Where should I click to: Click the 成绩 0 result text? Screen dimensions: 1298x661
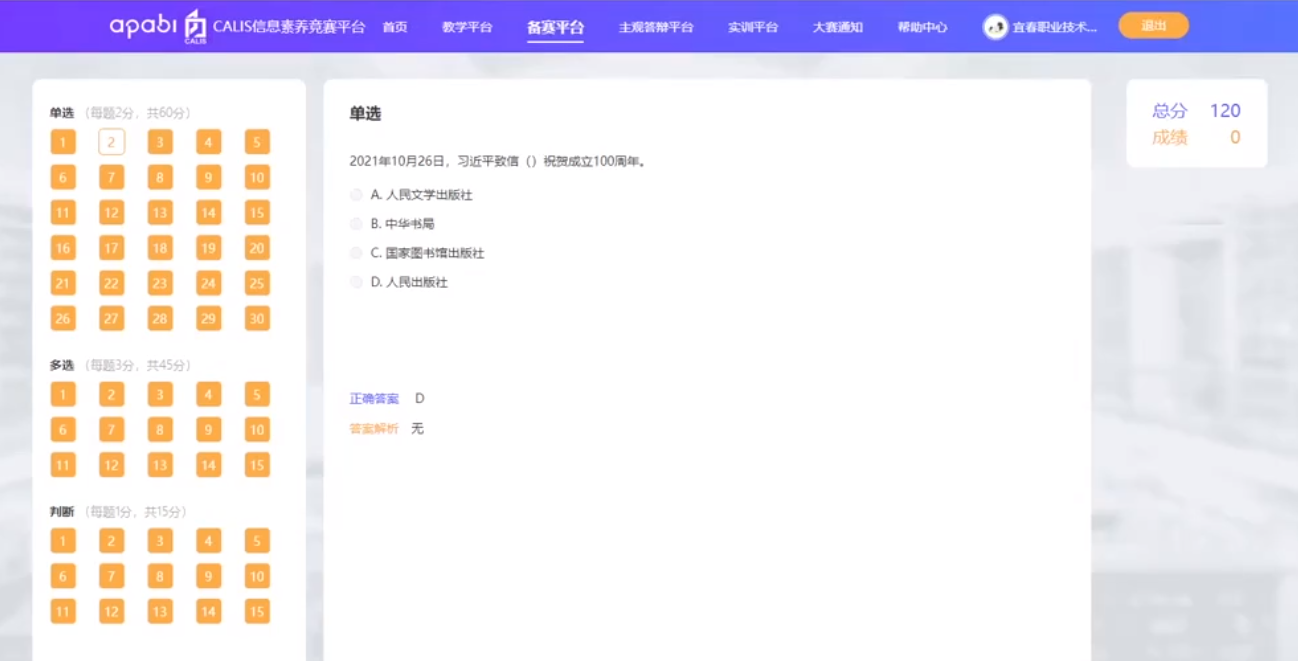pyautogui.click(x=1196, y=138)
